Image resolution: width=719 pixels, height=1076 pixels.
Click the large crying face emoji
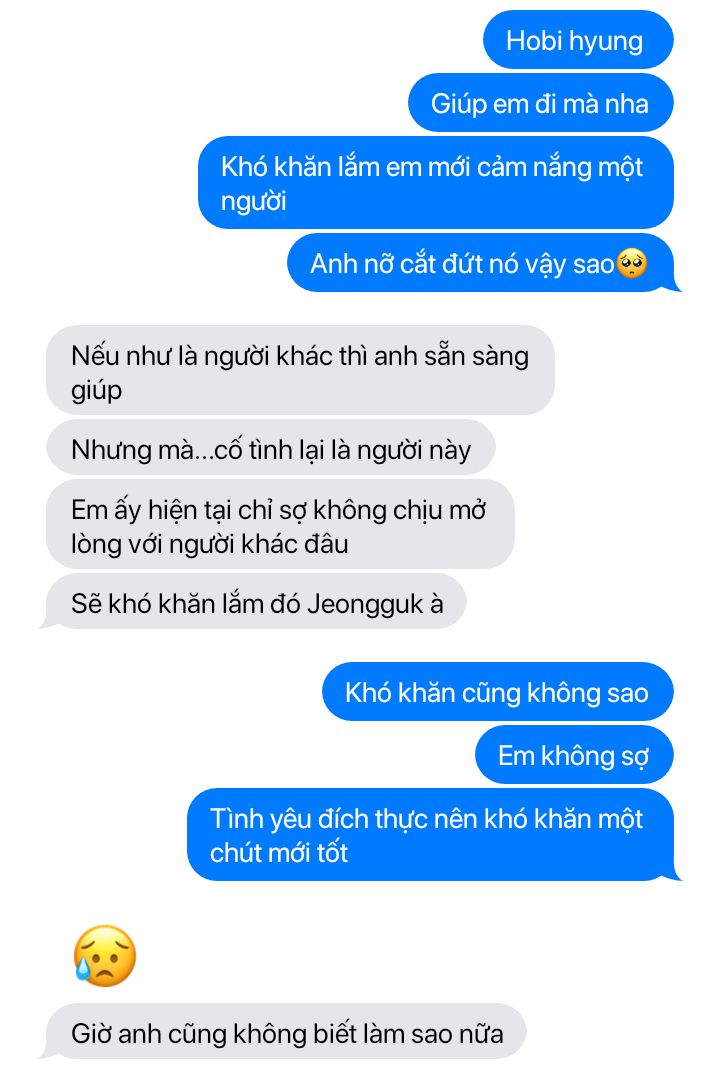tap(105, 956)
